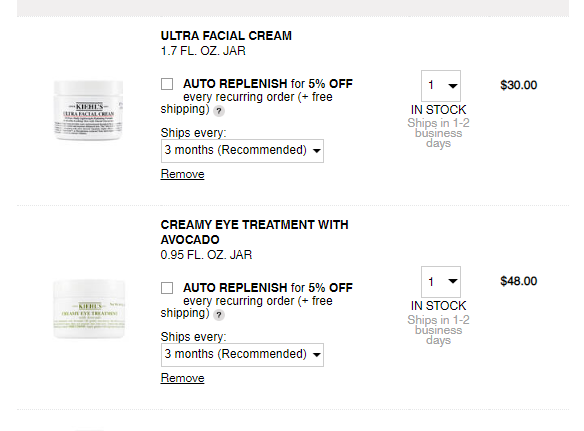Enable Auto Replenish for Creamy Eye Treatment

point(167,288)
